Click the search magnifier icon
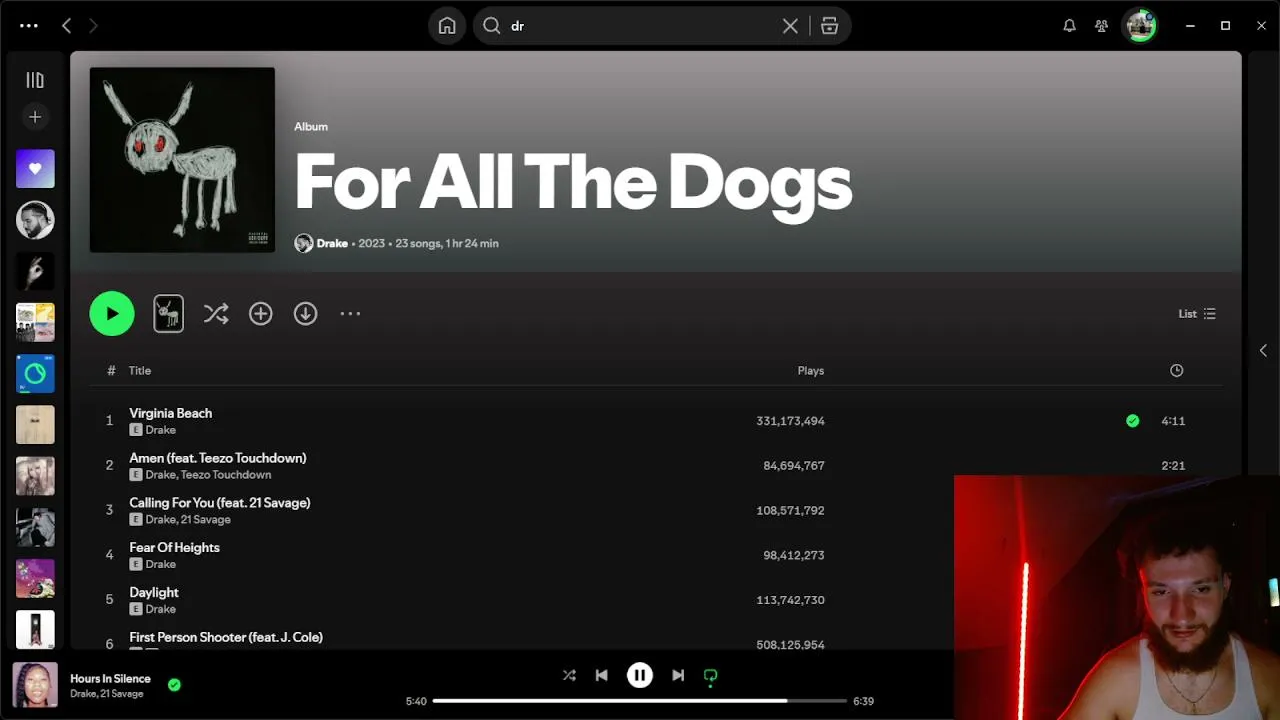 point(492,26)
